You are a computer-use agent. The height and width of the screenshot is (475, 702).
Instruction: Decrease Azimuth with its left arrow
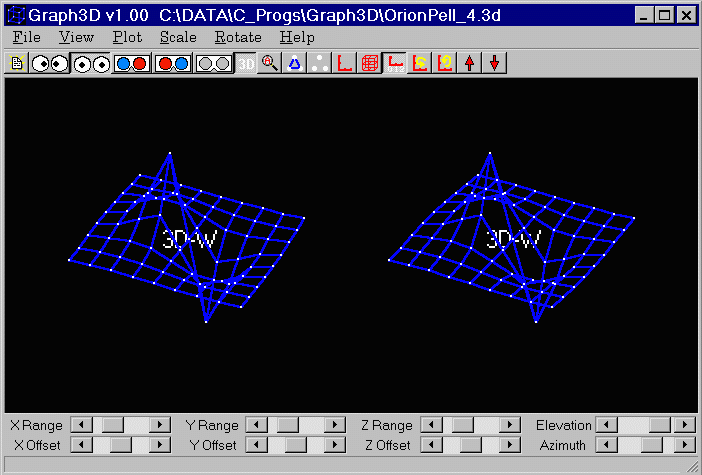tap(607, 445)
